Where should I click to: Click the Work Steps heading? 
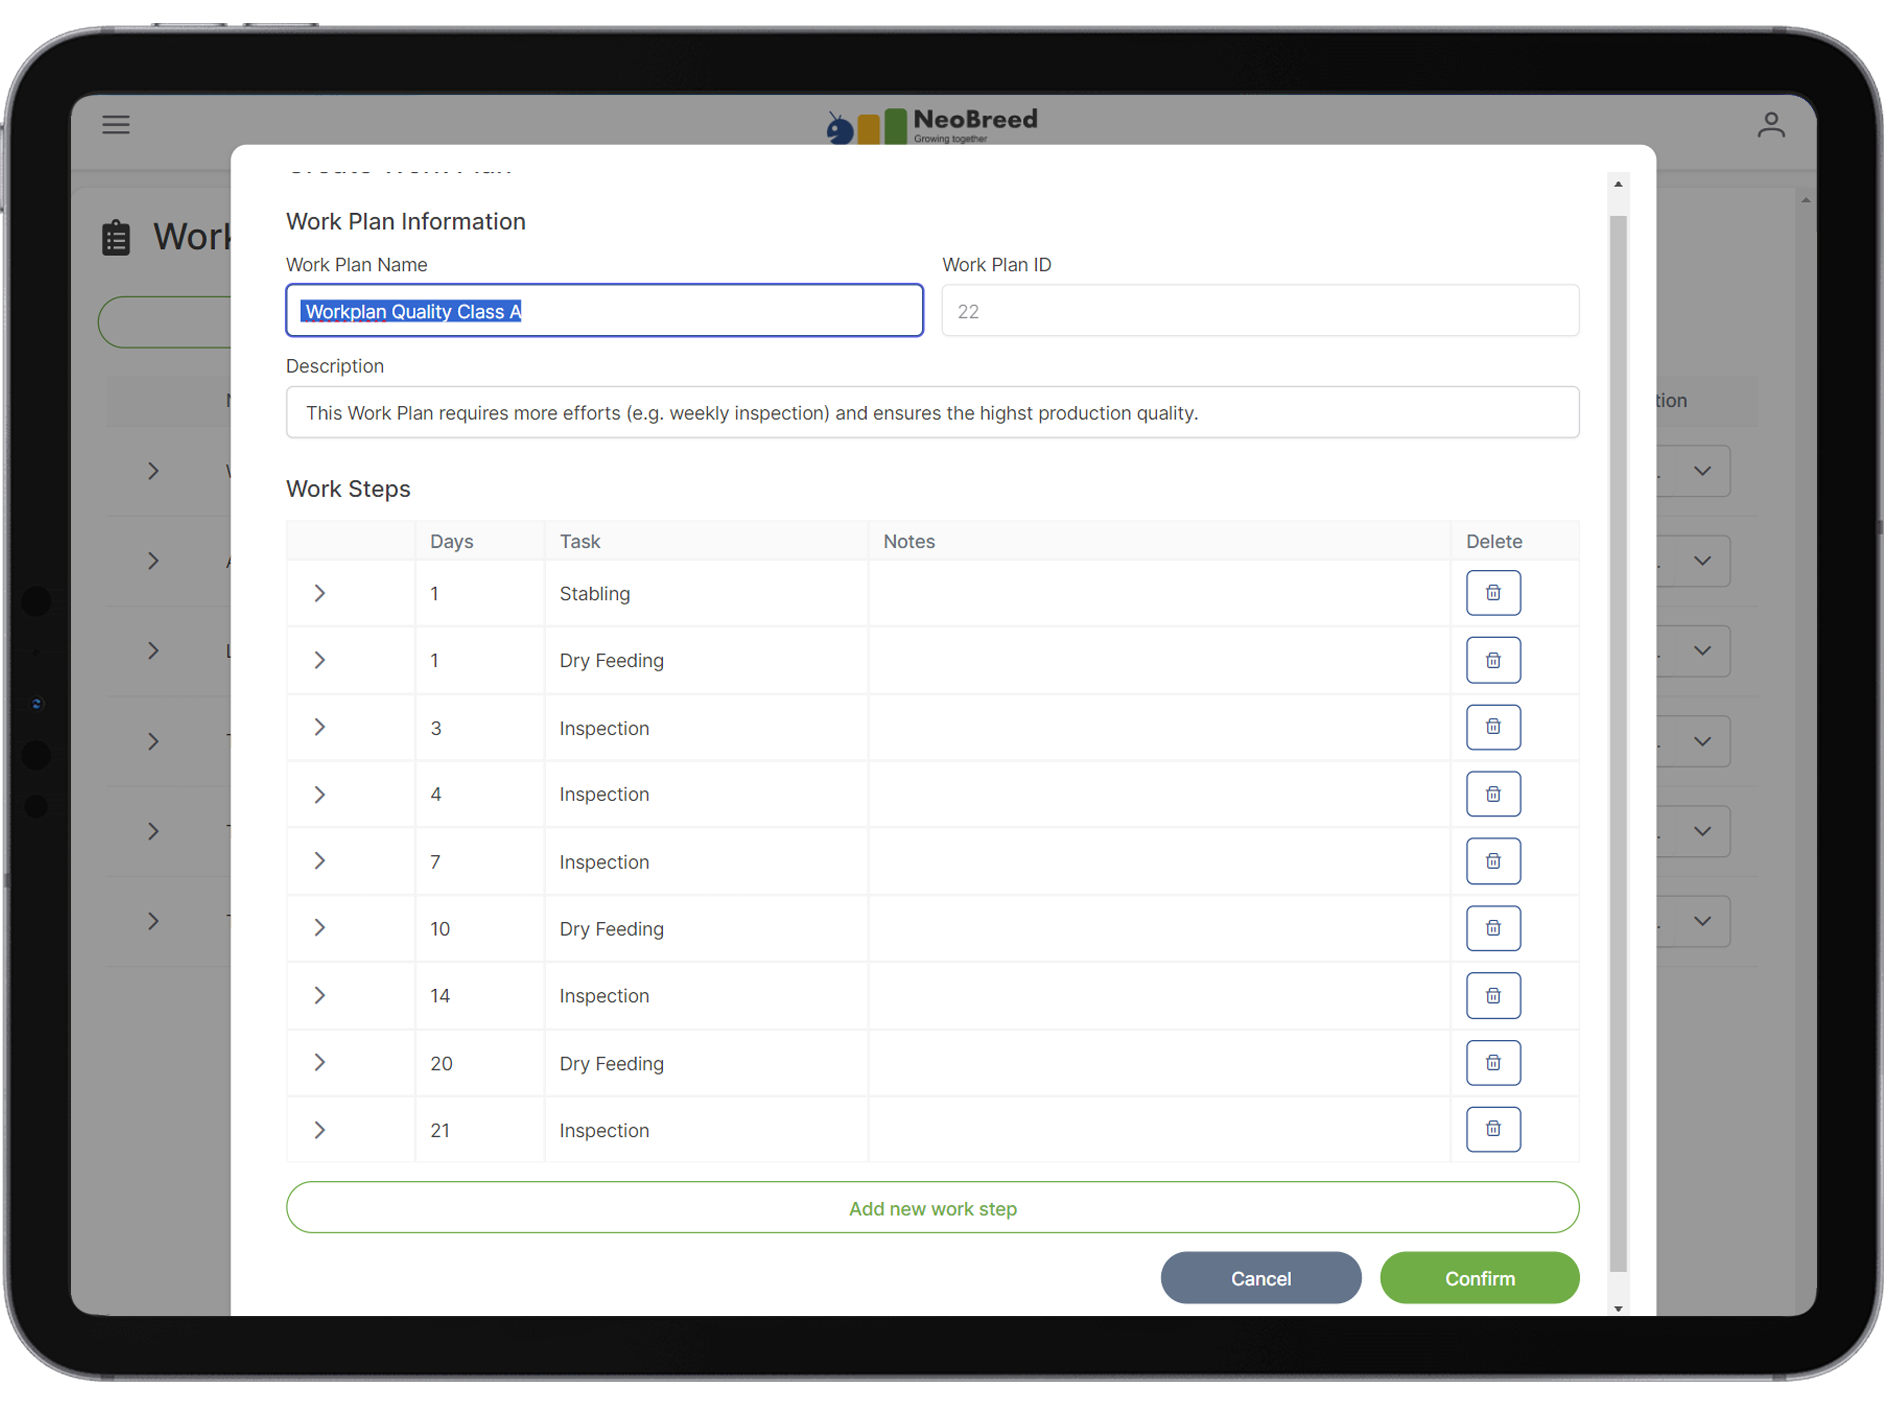point(348,489)
